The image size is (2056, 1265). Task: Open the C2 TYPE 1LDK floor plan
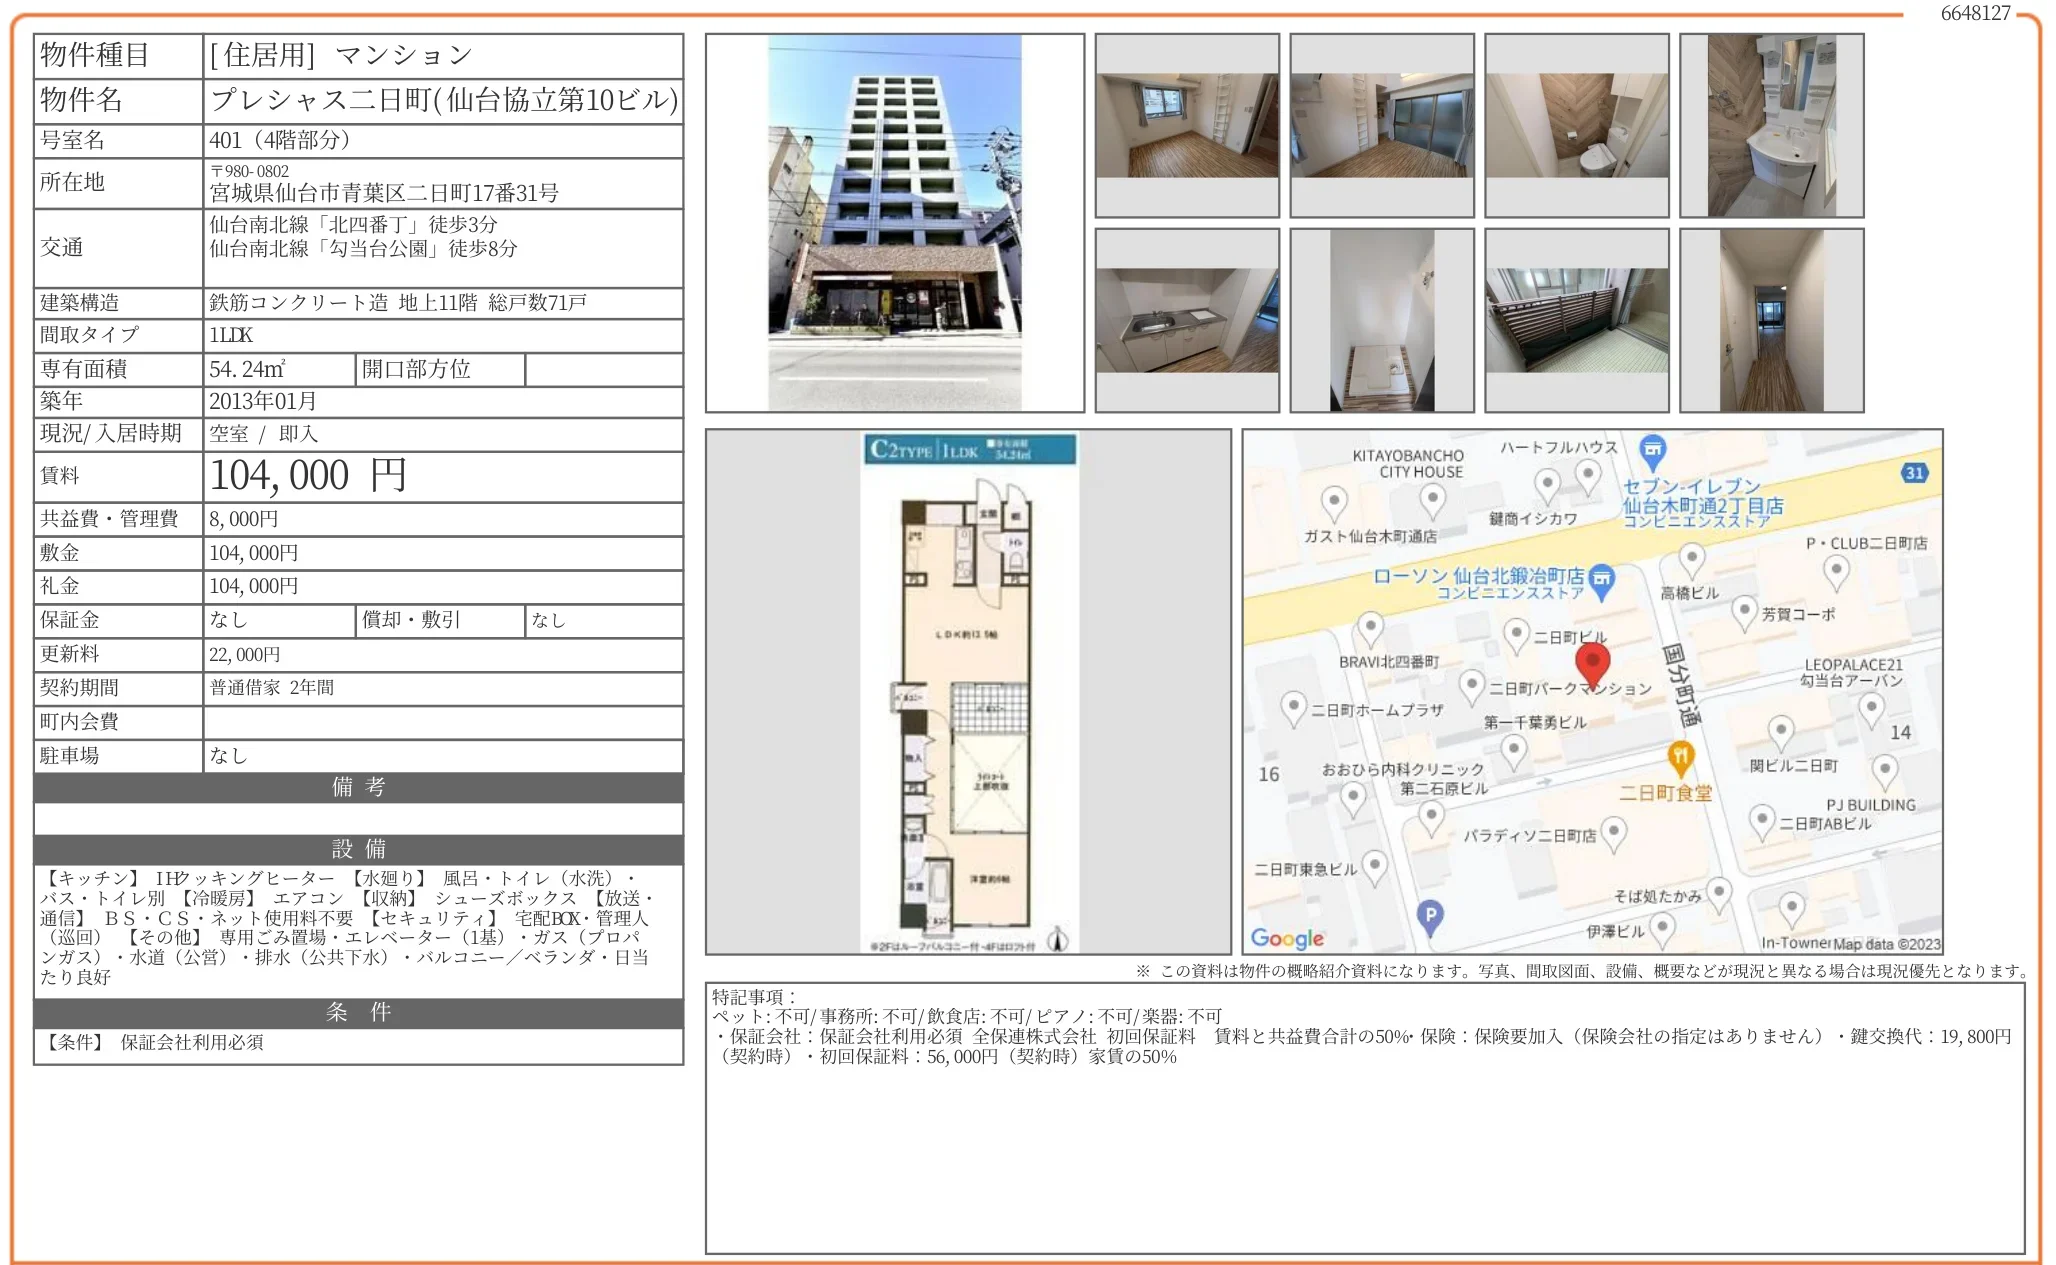969,692
